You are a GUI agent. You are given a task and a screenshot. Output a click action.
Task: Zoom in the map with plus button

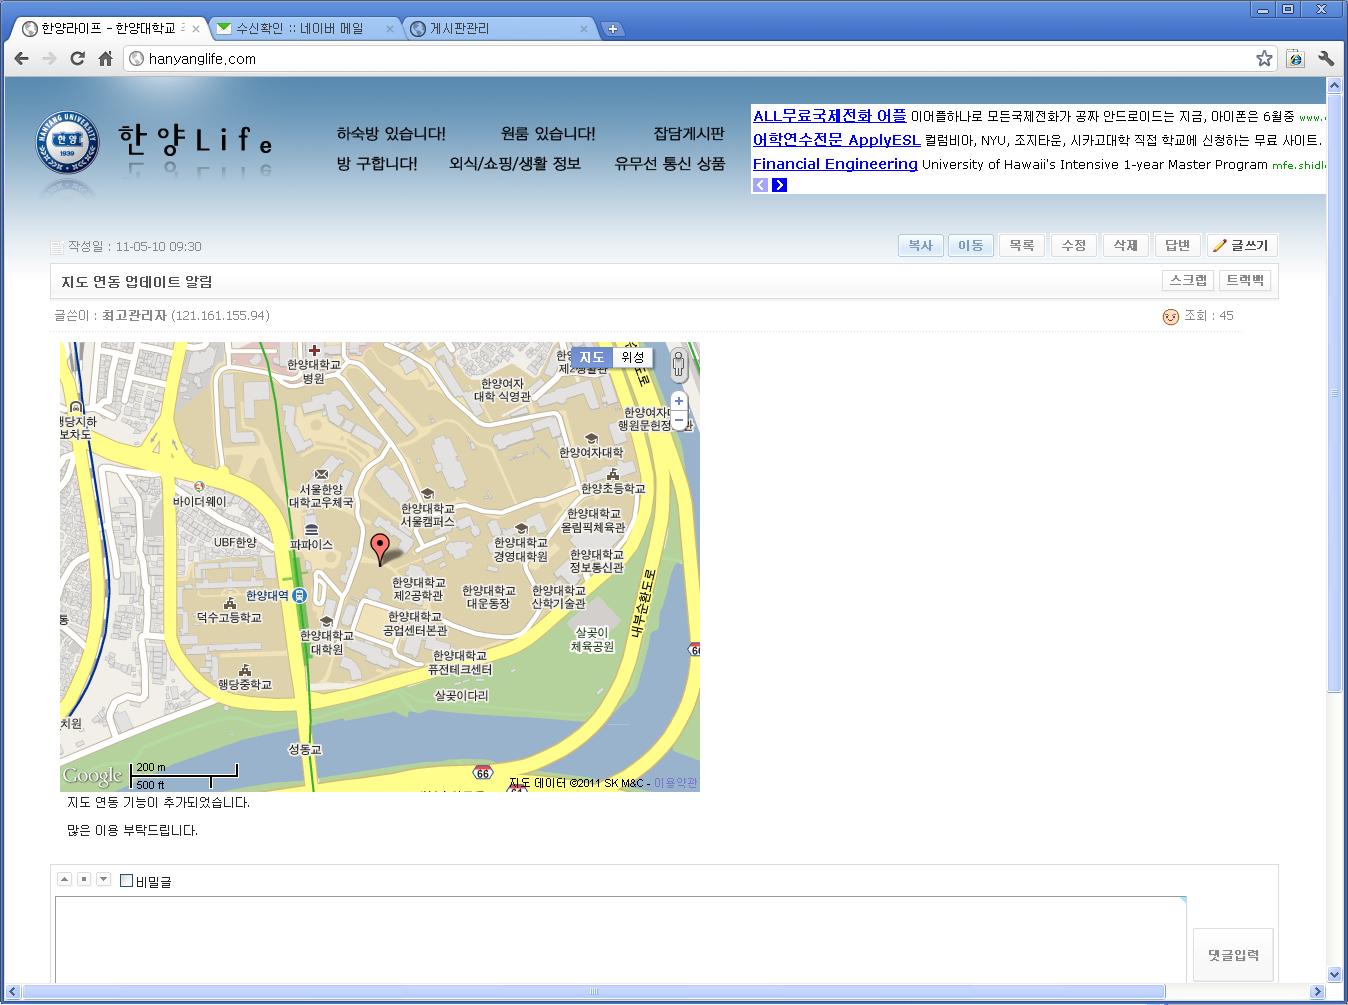pos(679,401)
